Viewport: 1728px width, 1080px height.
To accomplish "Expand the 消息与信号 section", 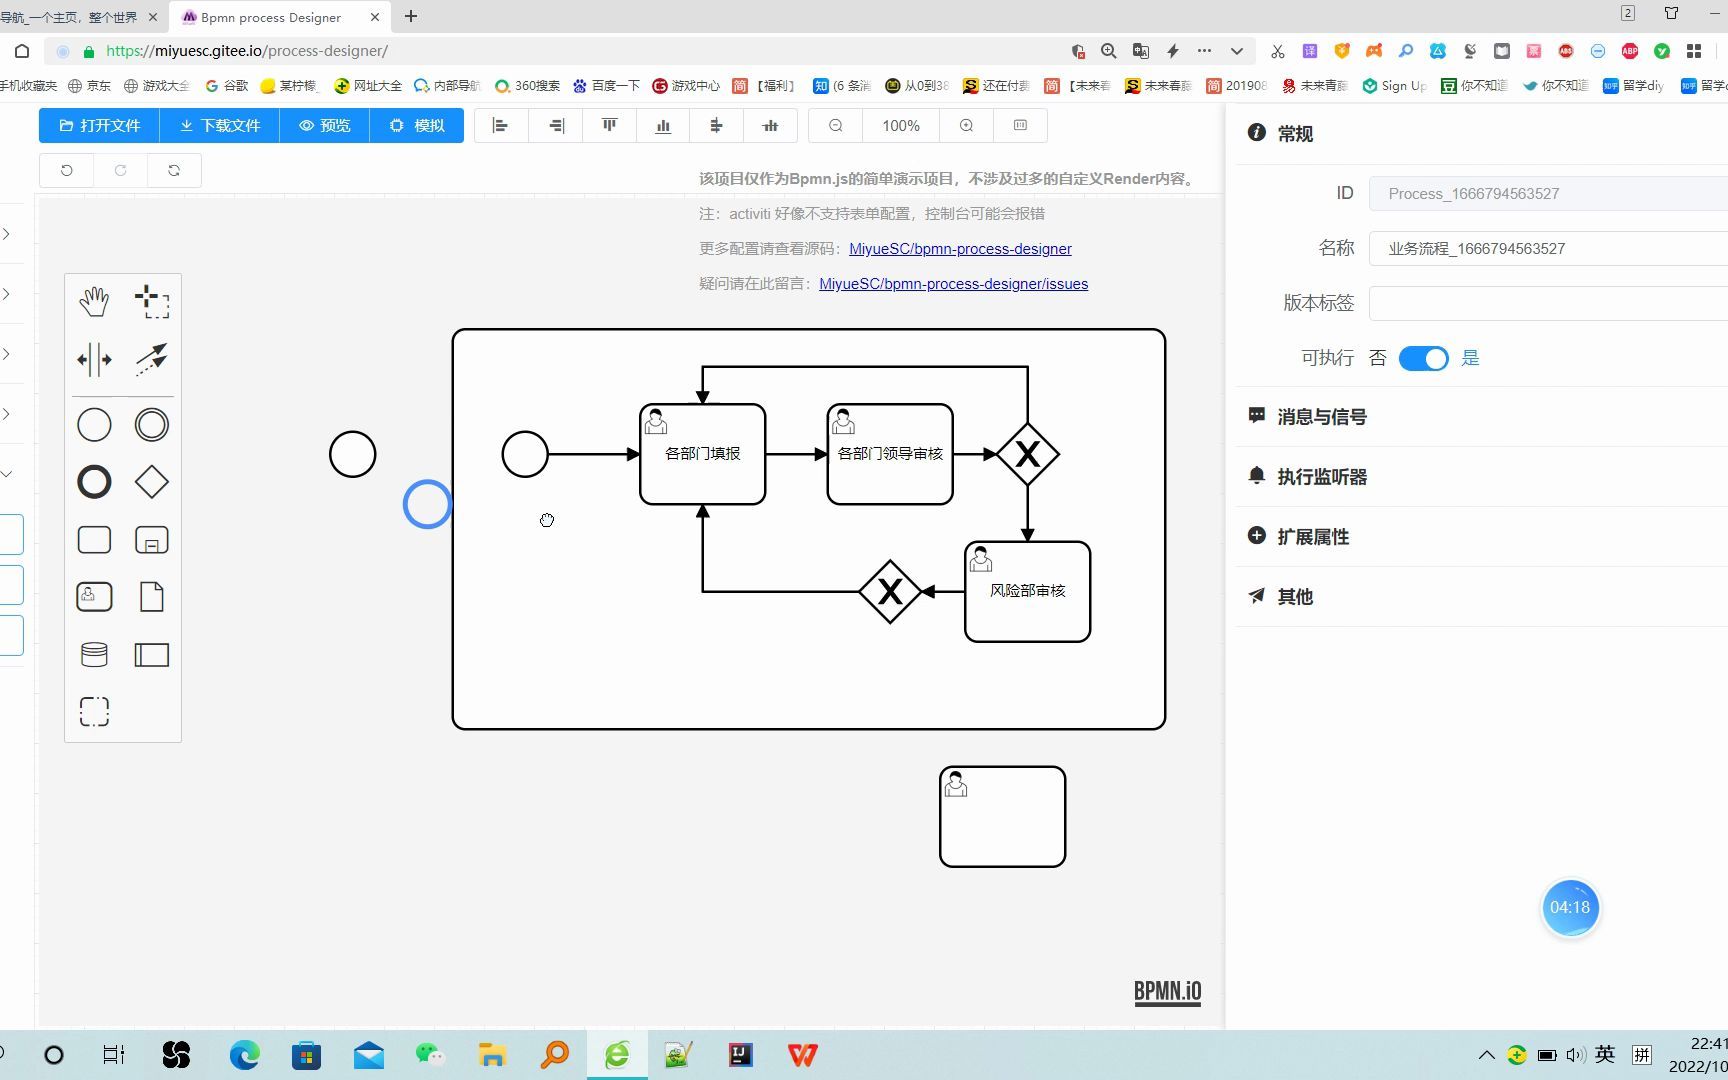I will click(x=1321, y=416).
